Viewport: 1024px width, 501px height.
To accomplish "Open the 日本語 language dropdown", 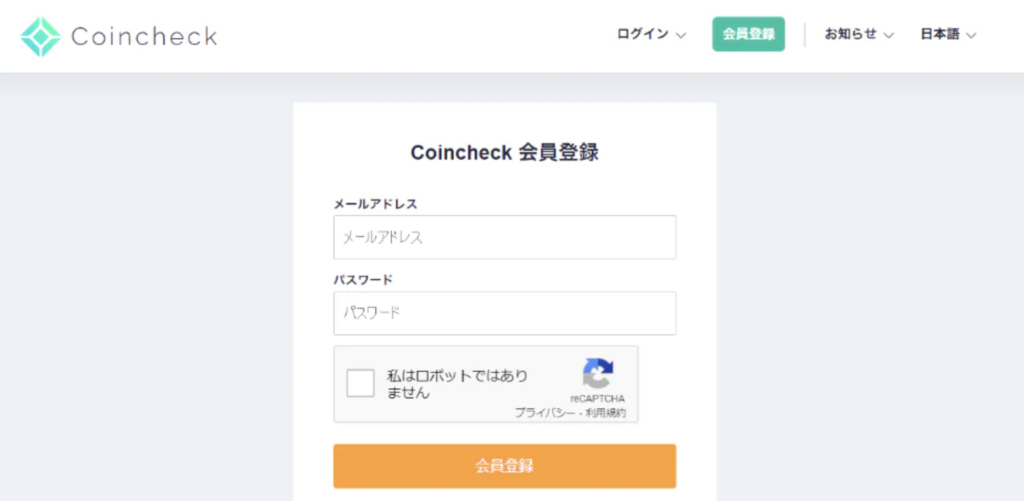I will (x=940, y=34).
